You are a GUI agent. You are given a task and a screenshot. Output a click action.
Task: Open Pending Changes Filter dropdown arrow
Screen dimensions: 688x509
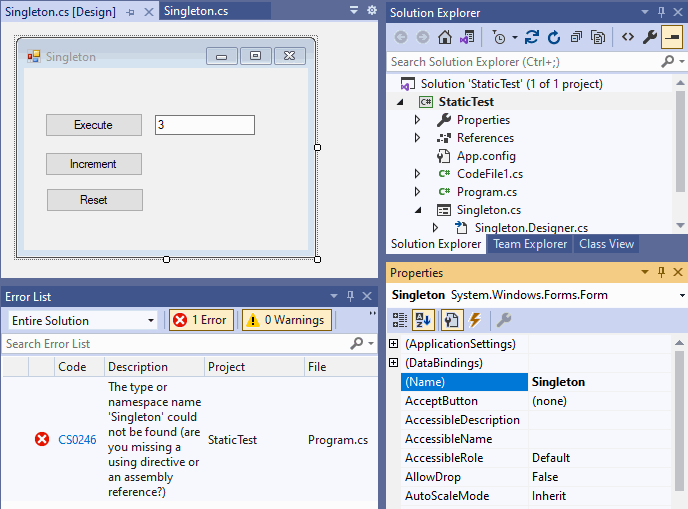coord(515,37)
